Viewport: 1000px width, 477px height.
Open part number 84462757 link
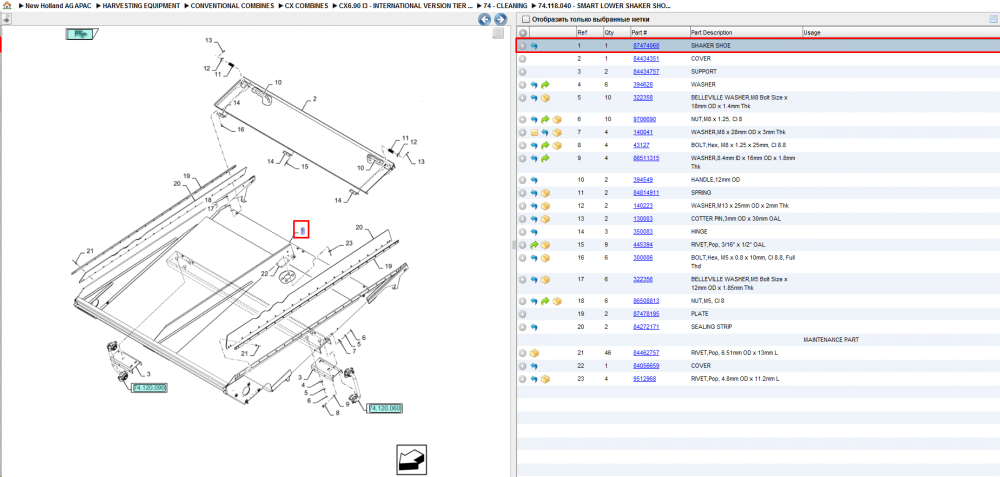click(x=645, y=353)
